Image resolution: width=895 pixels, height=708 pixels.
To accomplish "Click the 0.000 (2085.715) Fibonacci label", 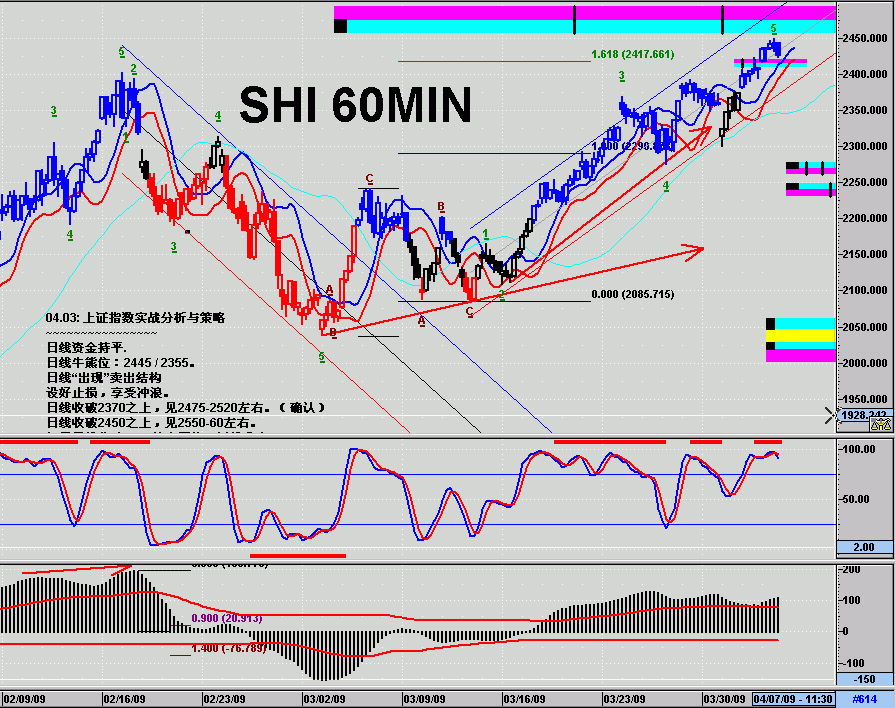I will point(632,294).
